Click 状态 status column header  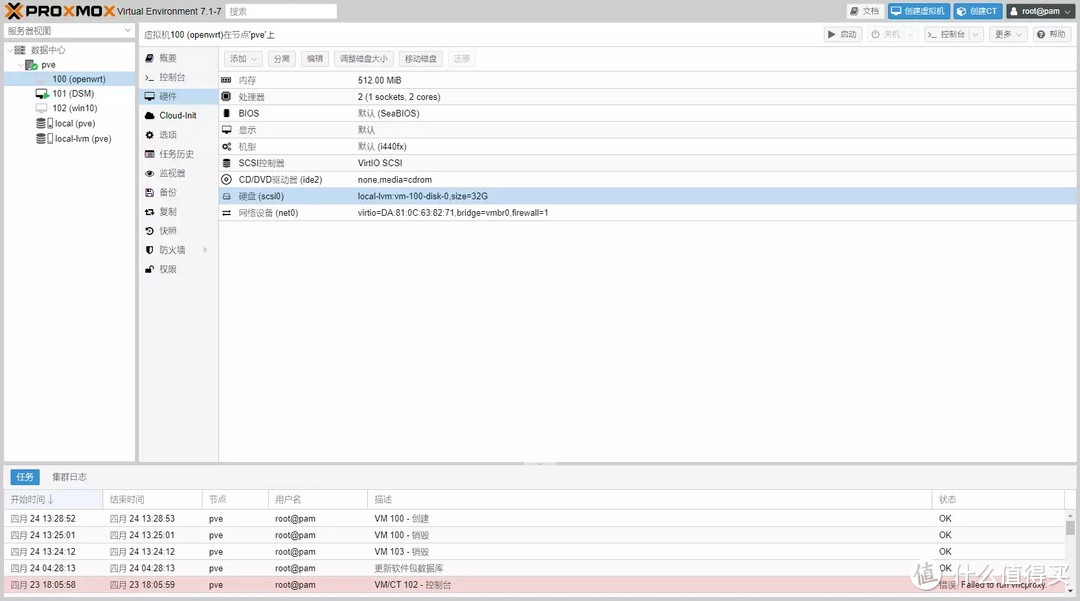(x=999, y=499)
